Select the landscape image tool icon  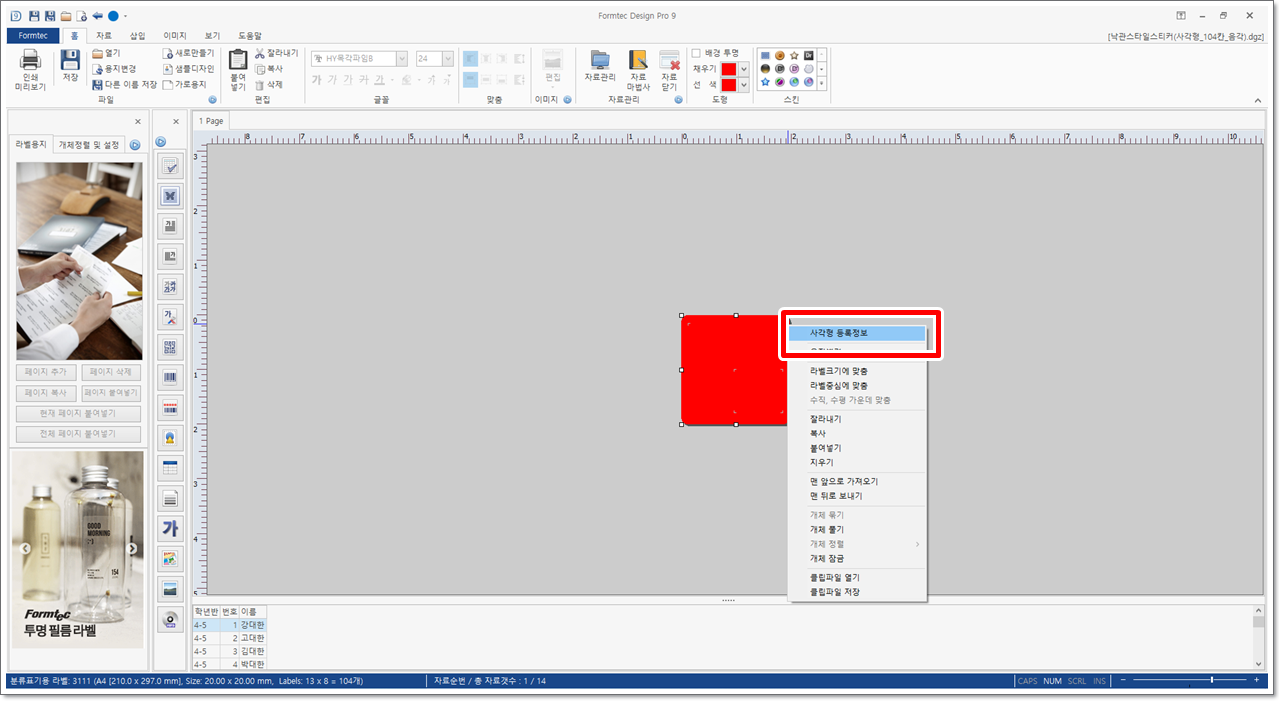coord(170,589)
